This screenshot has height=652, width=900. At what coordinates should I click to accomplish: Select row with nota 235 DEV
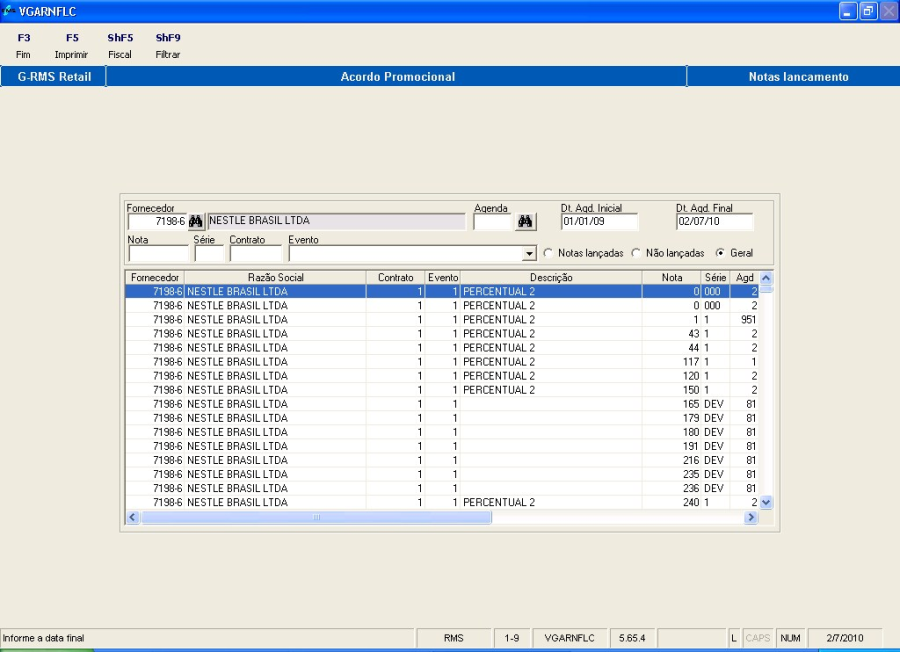(x=442, y=474)
